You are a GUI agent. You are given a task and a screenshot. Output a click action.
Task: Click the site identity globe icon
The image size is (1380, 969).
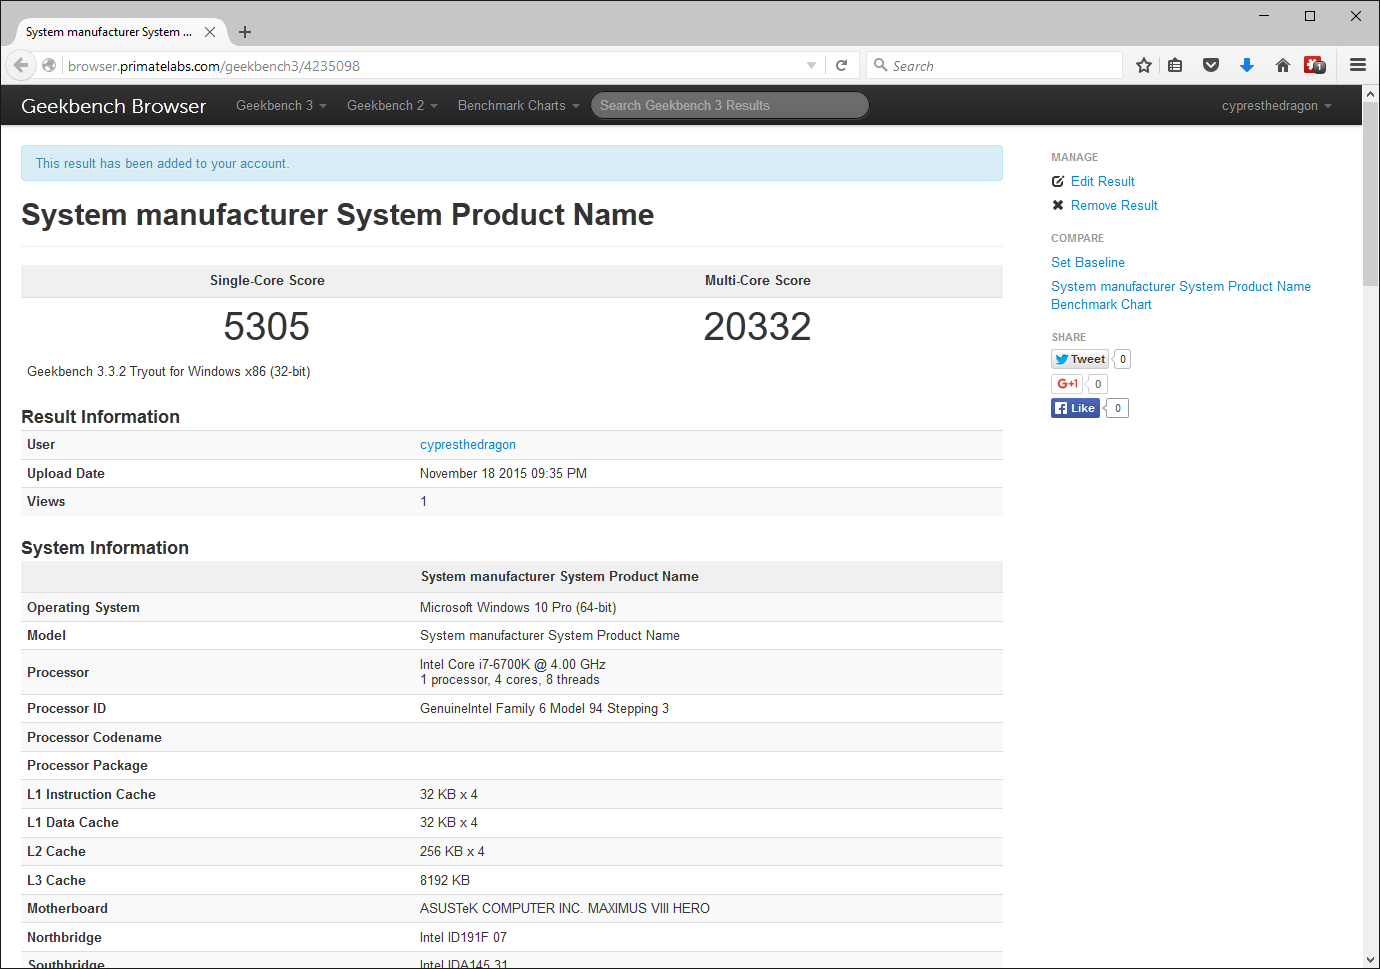pyautogui.click(x=49, y=66)
